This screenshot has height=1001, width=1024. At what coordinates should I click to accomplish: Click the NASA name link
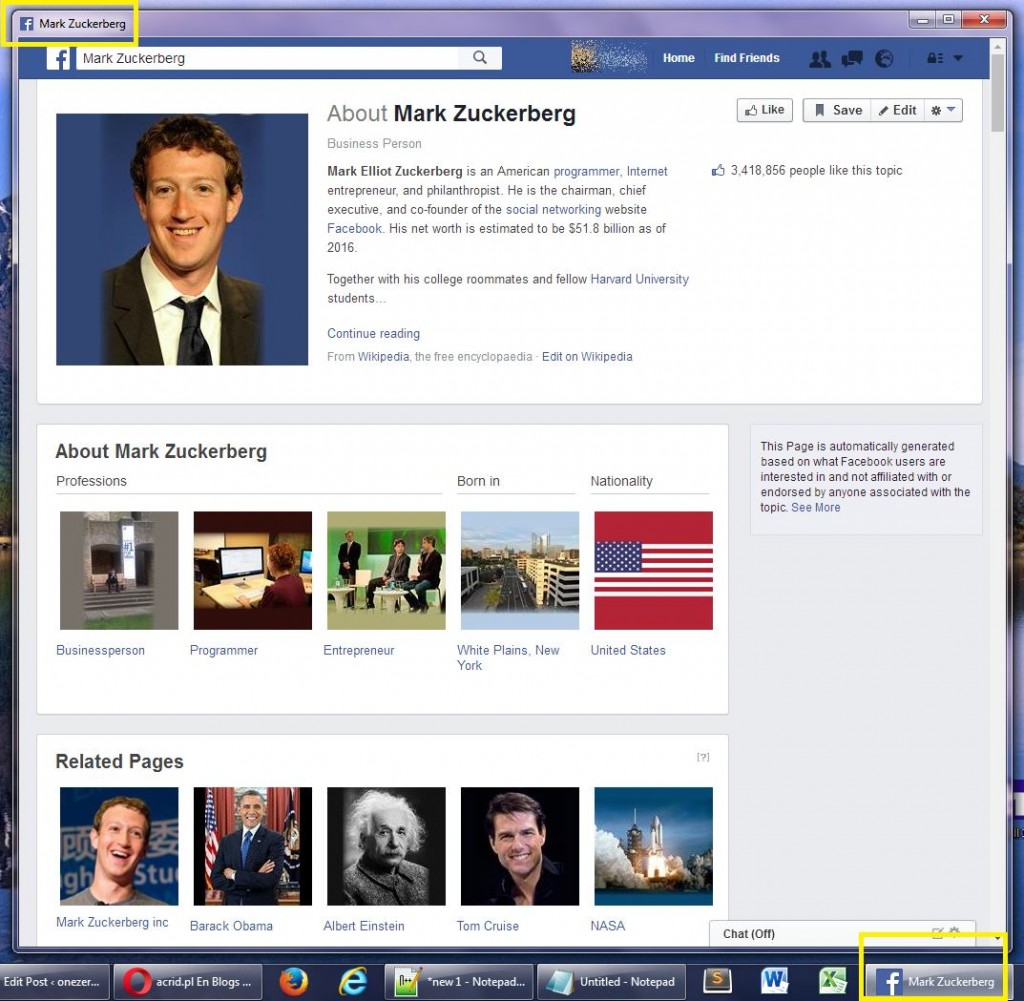coord(607,926)
